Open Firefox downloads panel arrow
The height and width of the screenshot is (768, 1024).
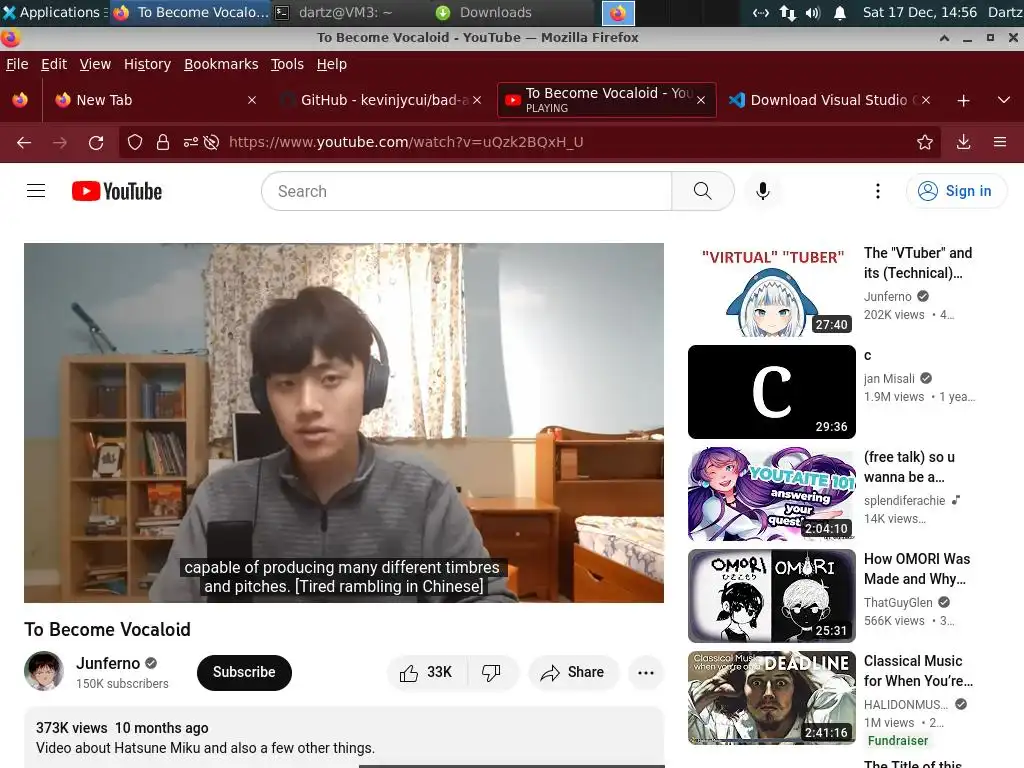pyautogui.click(x=963, y=142)
